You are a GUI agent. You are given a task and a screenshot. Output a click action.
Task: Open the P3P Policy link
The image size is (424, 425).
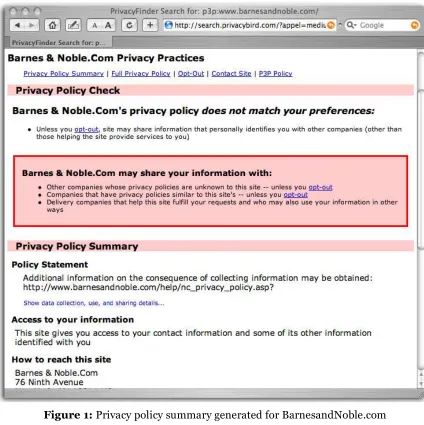pos(275,74)
